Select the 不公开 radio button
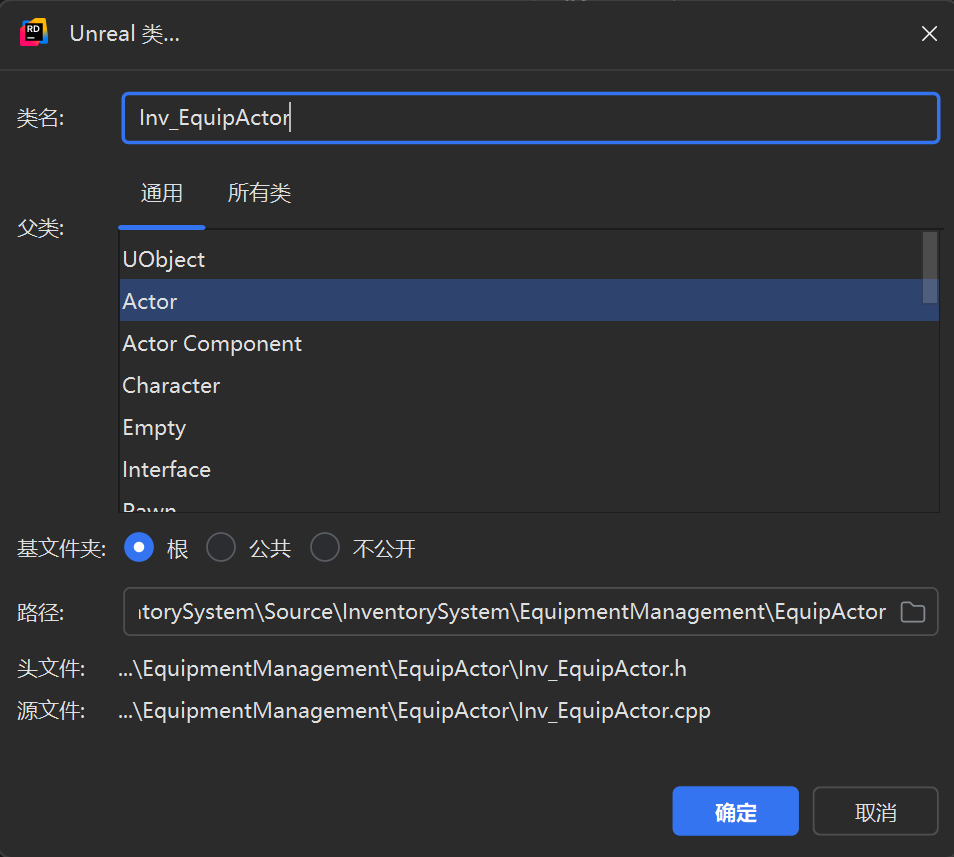This screenshot has width=954, height=857. [x=325, y=548]
